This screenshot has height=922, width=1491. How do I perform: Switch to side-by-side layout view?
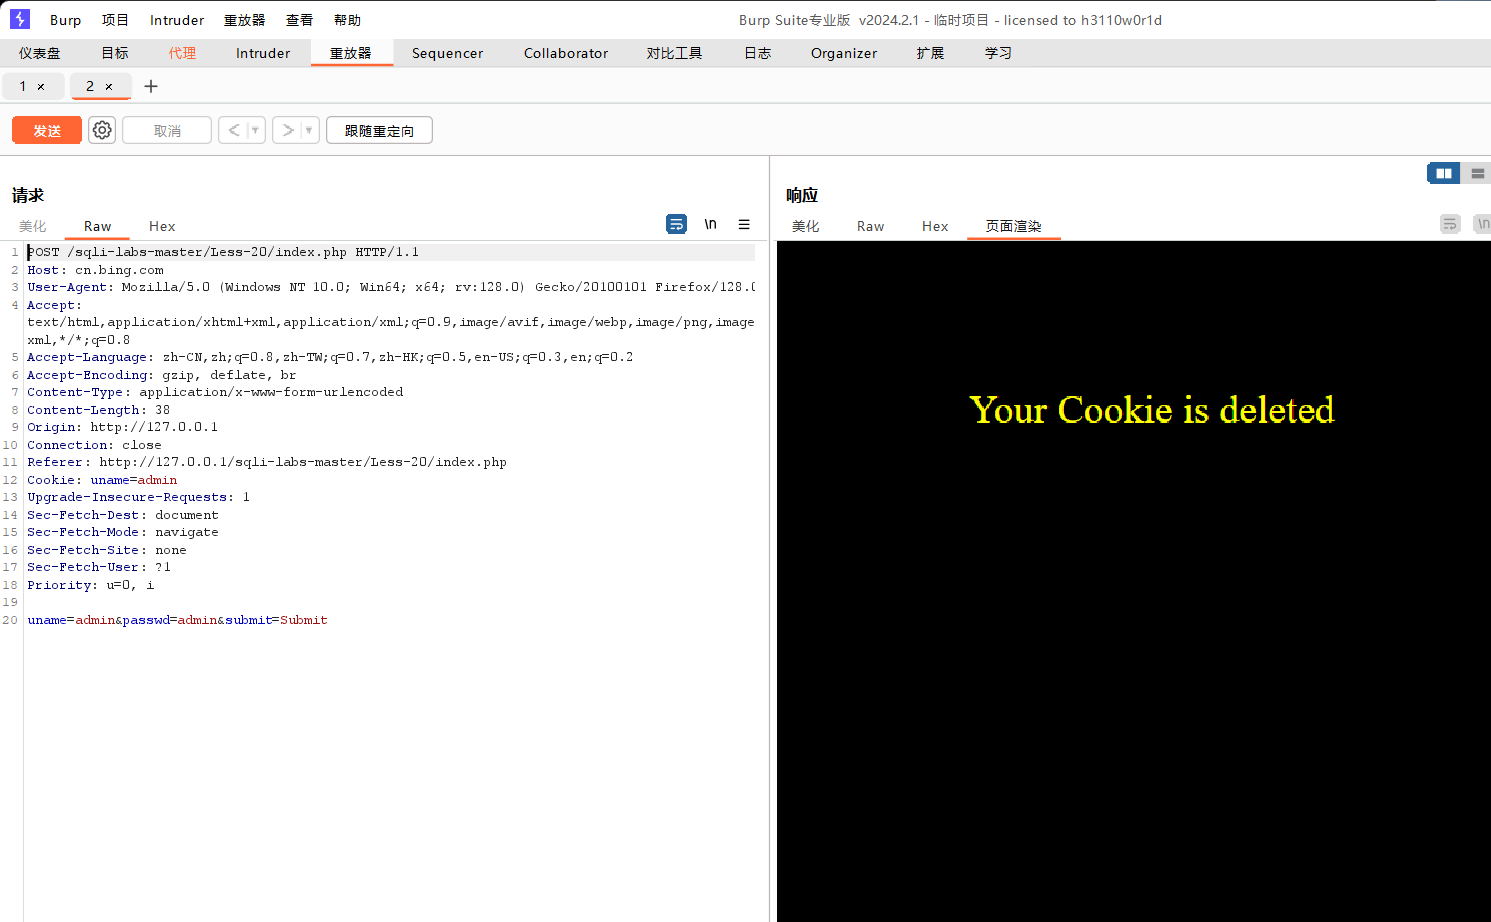1444,173
